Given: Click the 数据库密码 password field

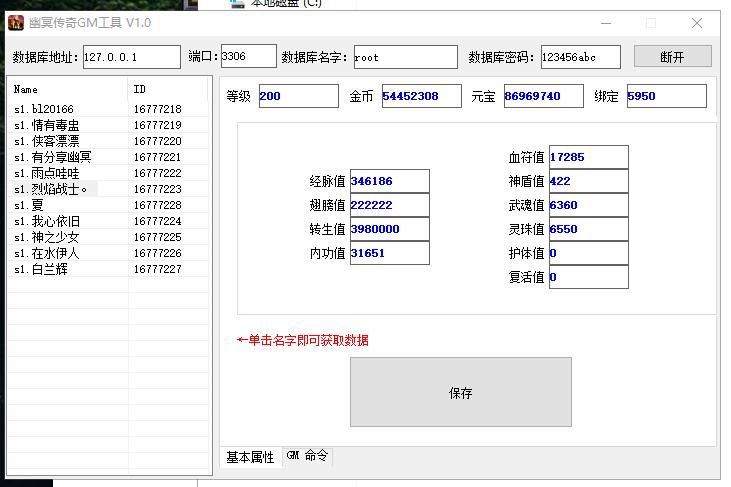Looking at the screenshot, I should click(580, 57).
